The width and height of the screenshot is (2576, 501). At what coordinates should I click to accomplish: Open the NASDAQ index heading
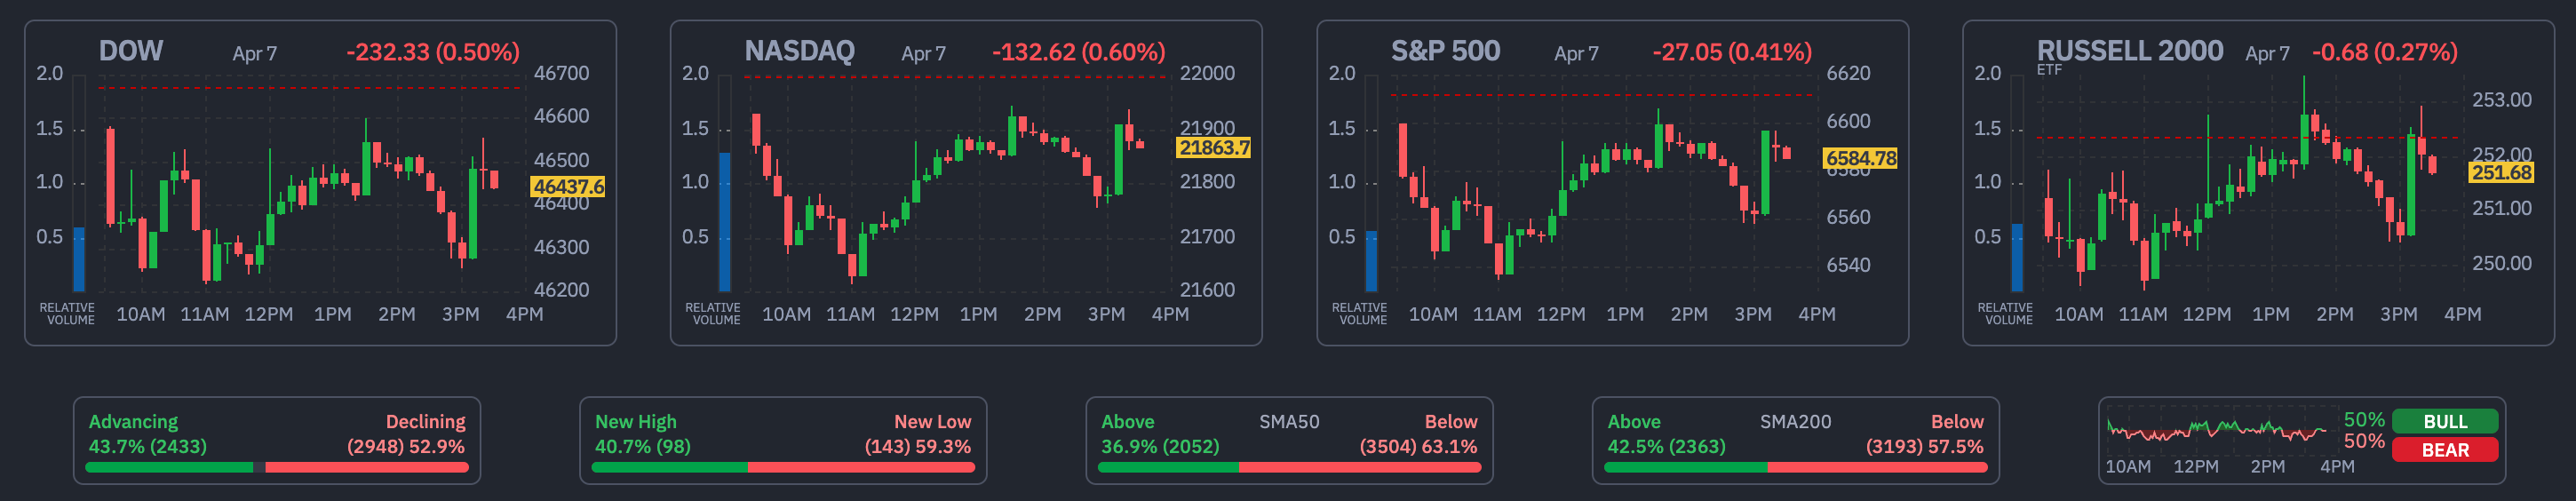coord(799,51)
